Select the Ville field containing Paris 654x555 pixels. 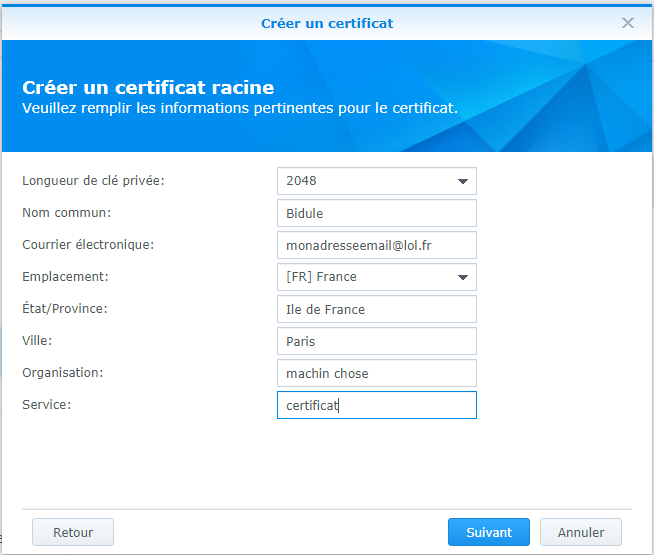(x=377, y=341)
